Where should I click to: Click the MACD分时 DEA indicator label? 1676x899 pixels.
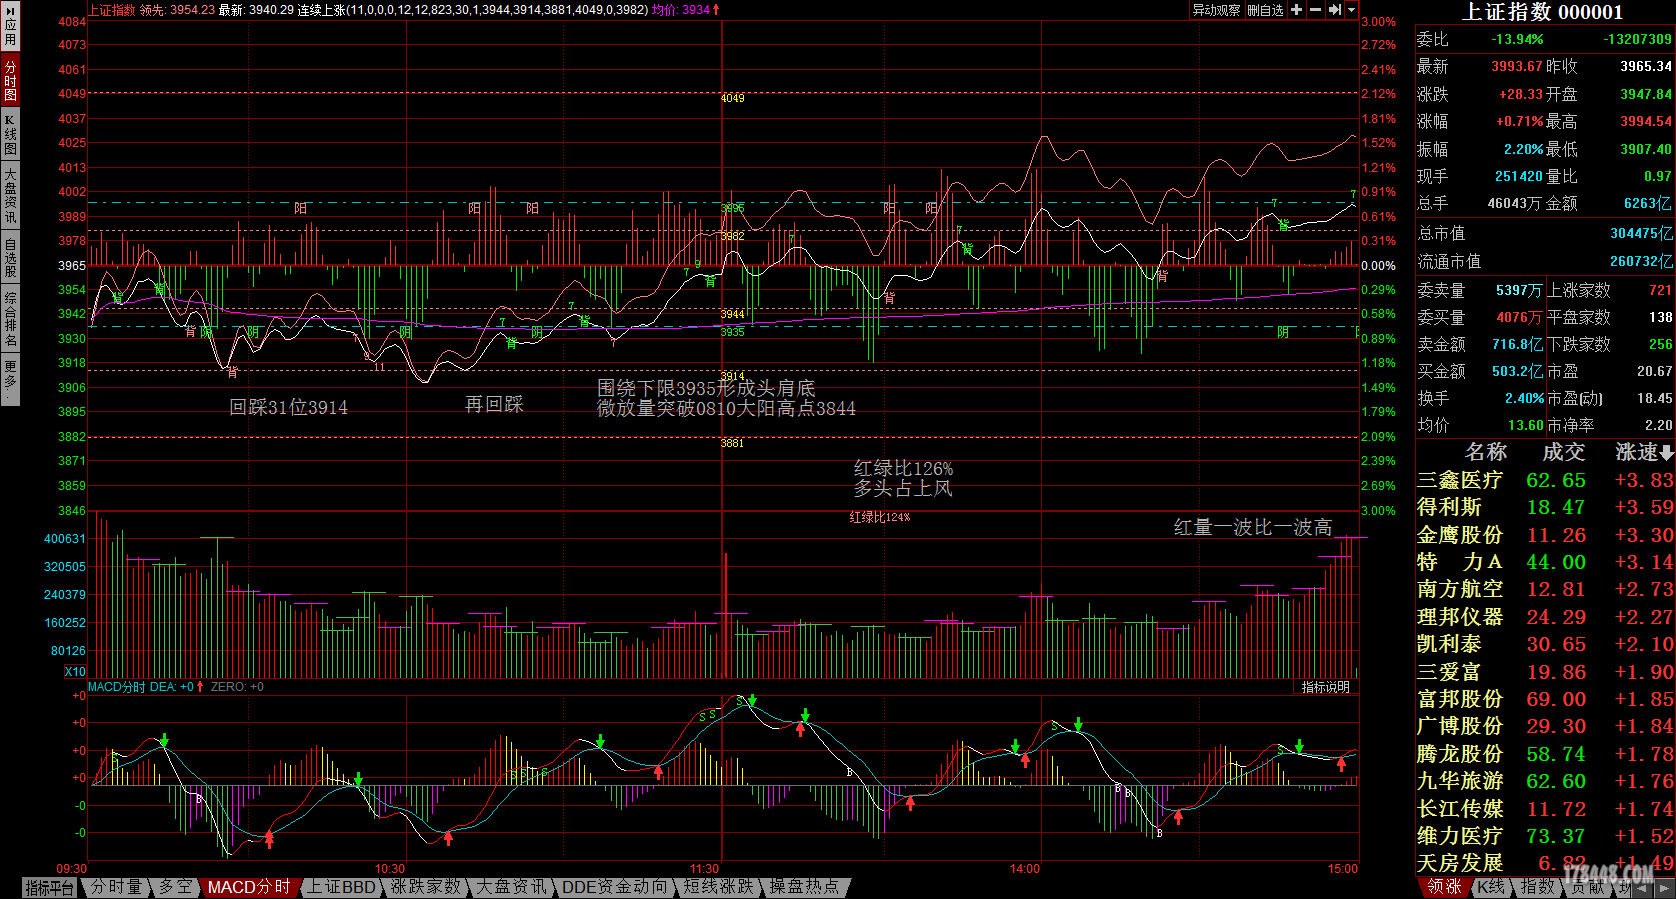(x=141, y=687)
